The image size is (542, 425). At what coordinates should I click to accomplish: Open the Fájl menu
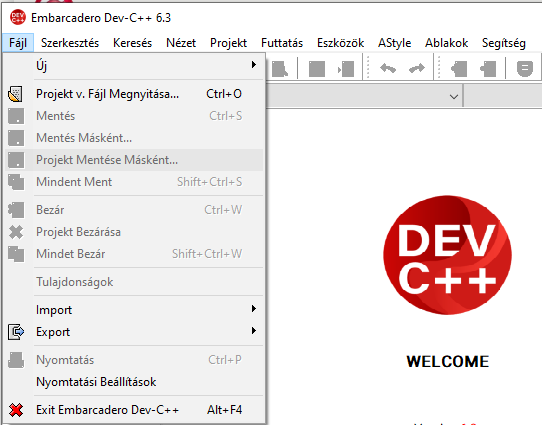point(18,43)
